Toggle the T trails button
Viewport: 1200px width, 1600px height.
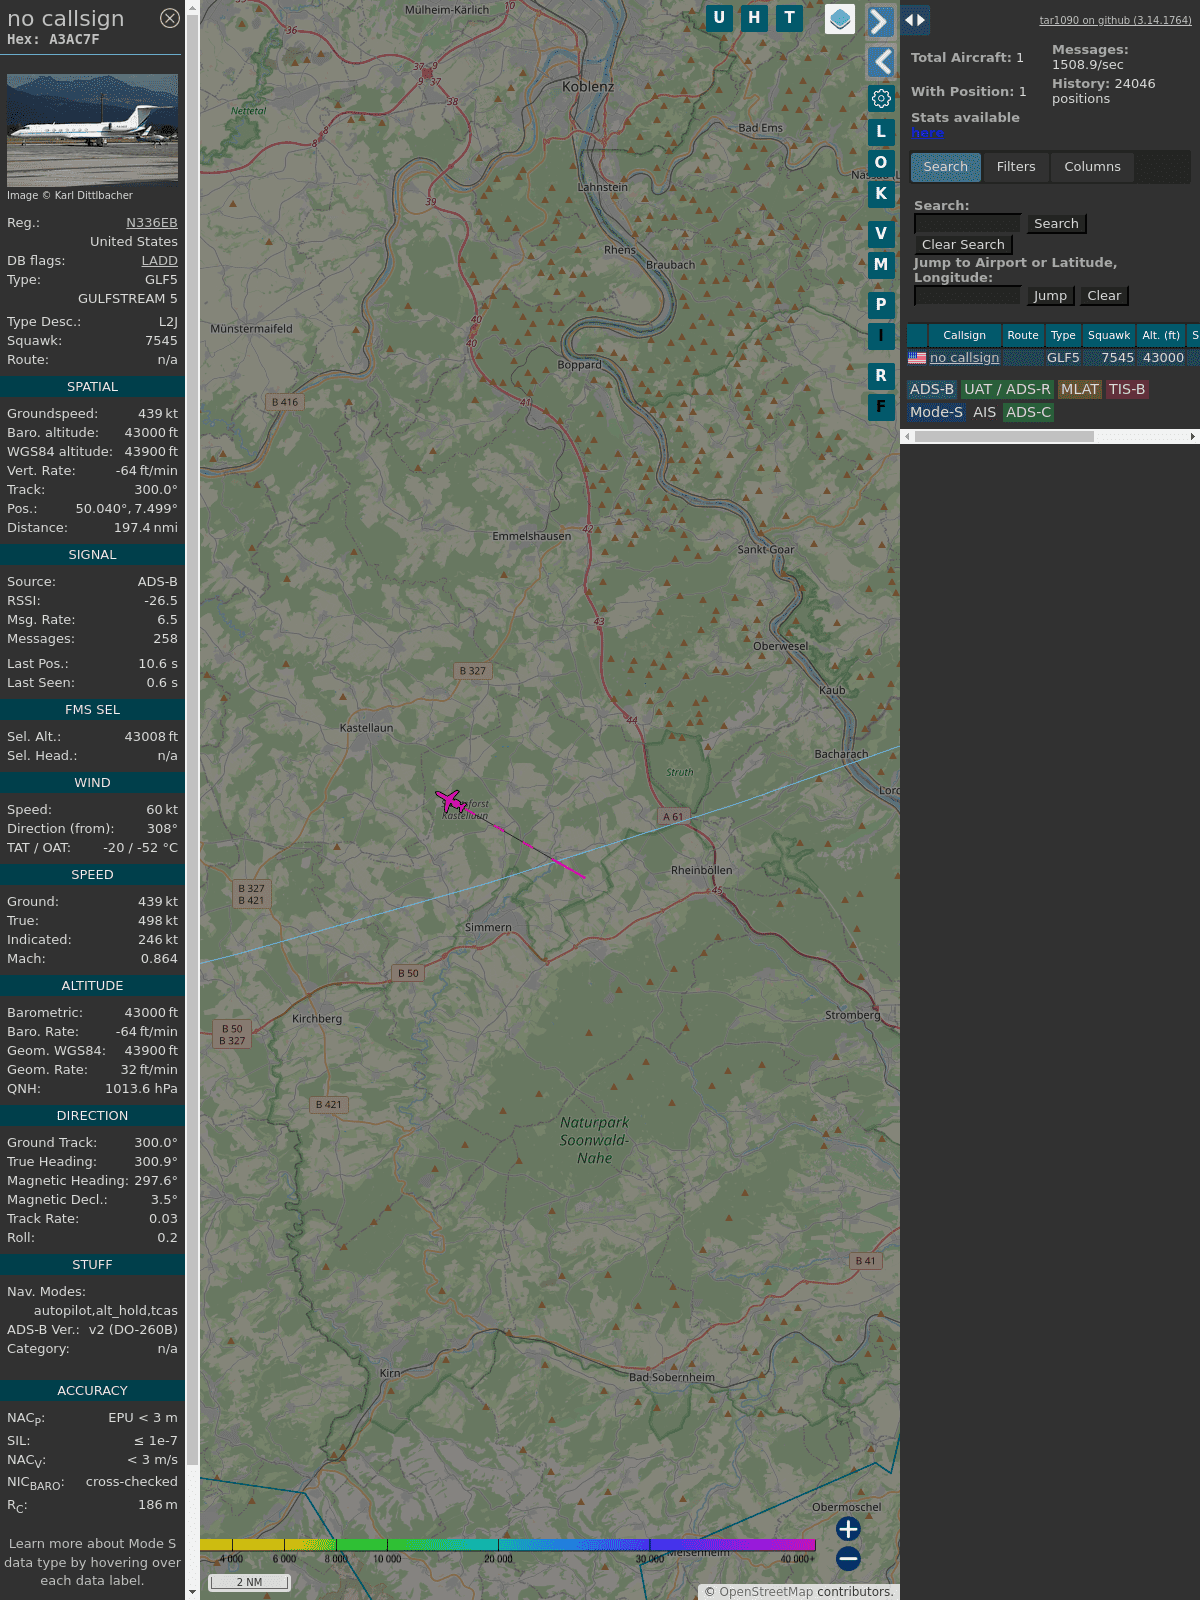tap(790, 18)
